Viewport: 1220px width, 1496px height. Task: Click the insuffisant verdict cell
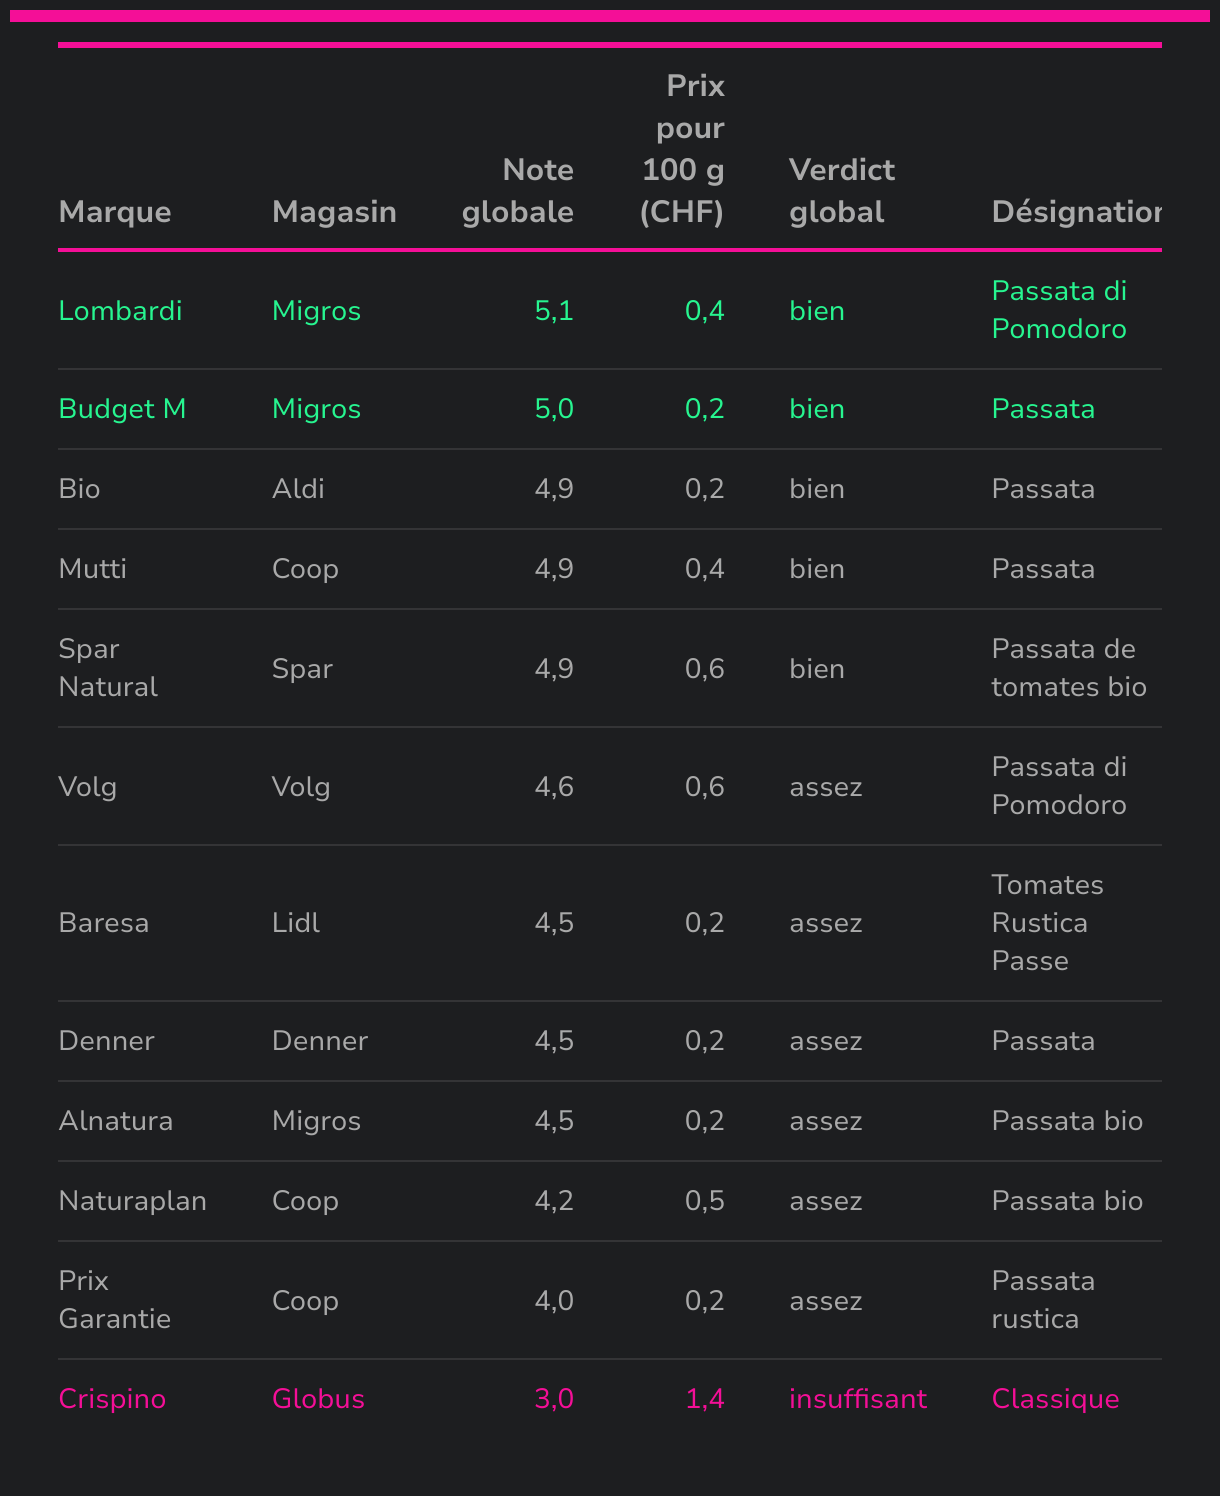pos(858,1399)
